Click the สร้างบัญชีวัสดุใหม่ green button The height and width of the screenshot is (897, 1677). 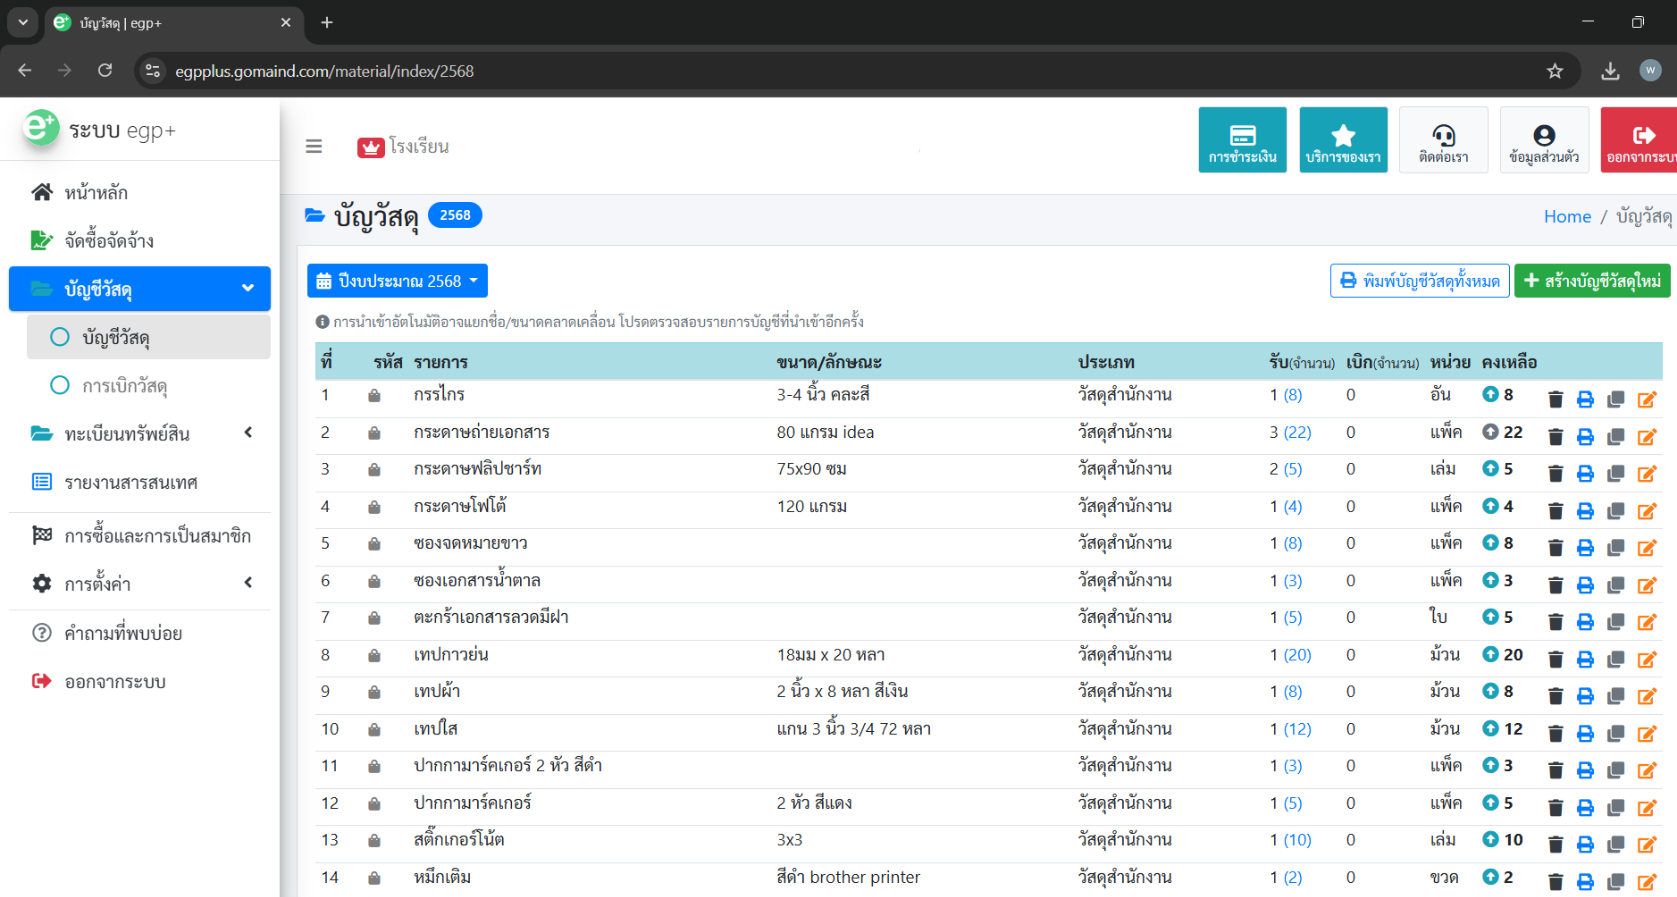tap(1591, 281)
